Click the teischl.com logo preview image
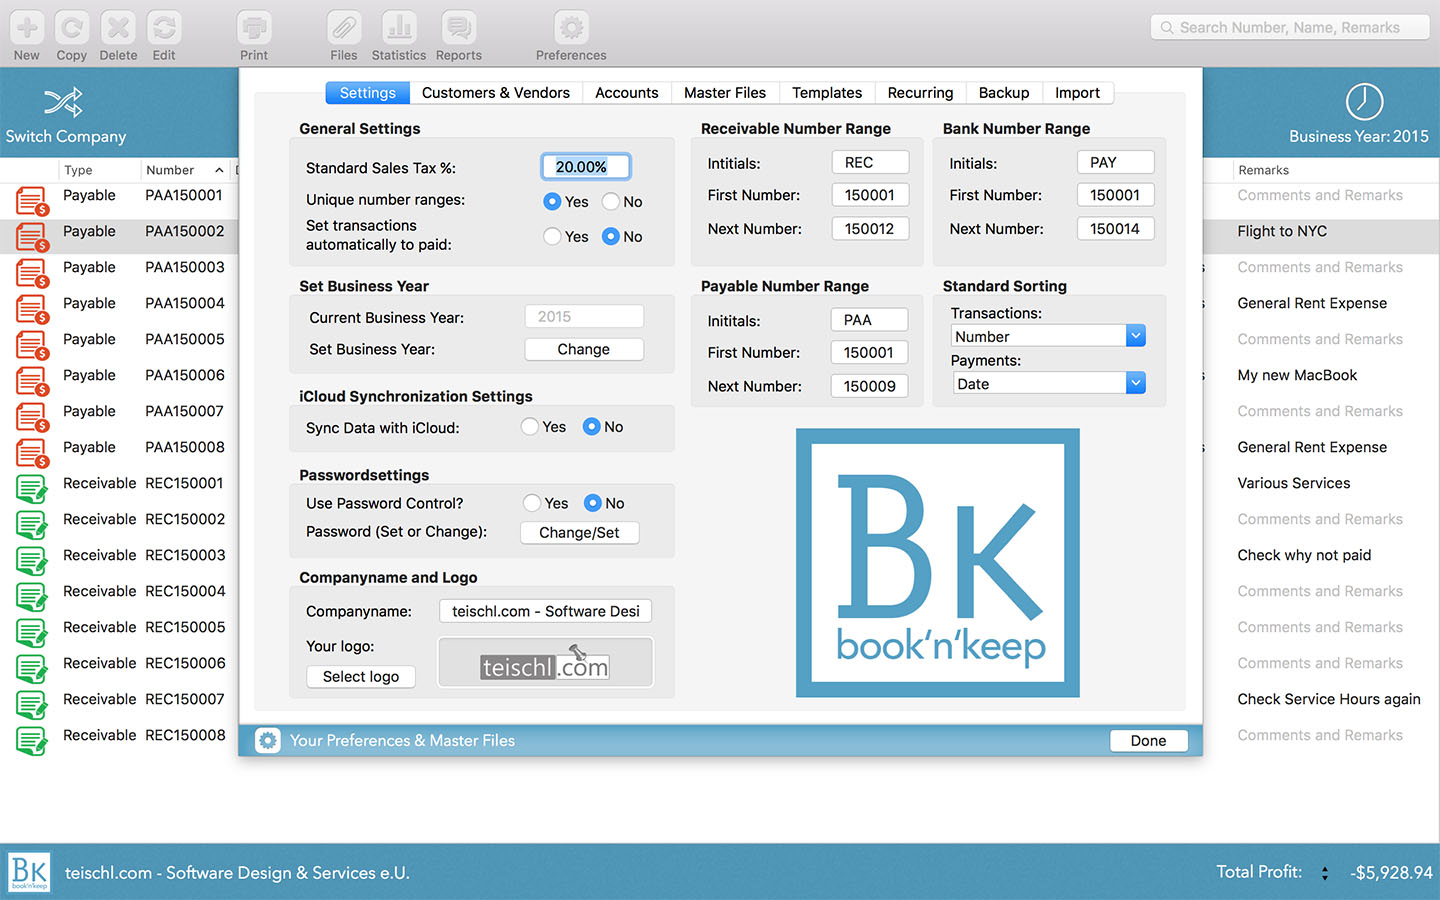1440x900 pixels. pyautogui.click(x=546, y=662)
